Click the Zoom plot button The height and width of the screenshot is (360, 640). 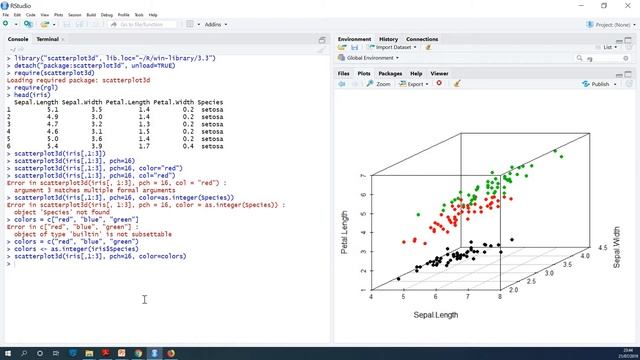pos(378,84)
